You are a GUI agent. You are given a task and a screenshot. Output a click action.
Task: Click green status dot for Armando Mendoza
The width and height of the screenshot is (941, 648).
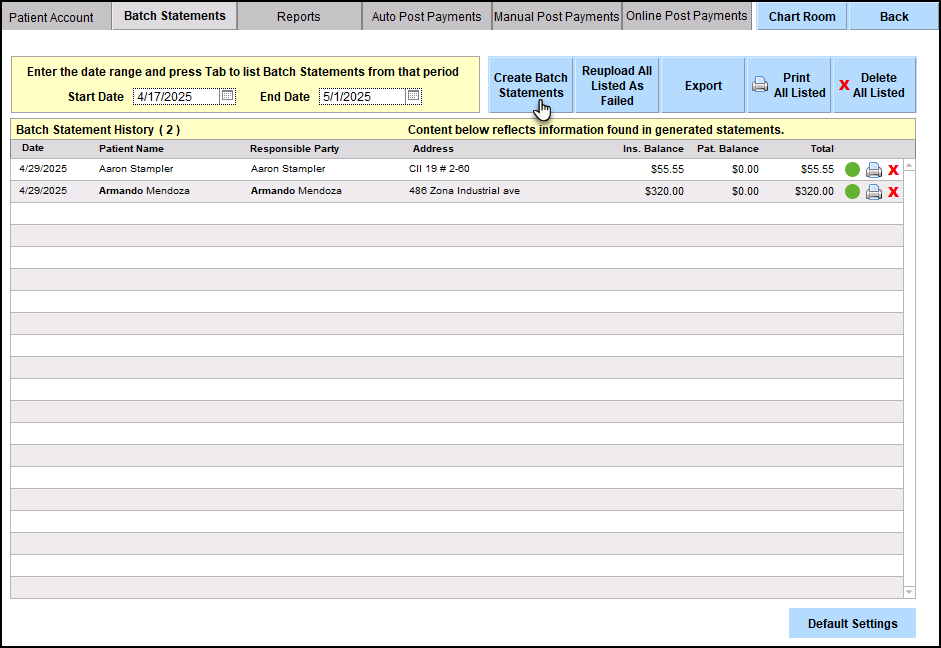coord(852,192)
